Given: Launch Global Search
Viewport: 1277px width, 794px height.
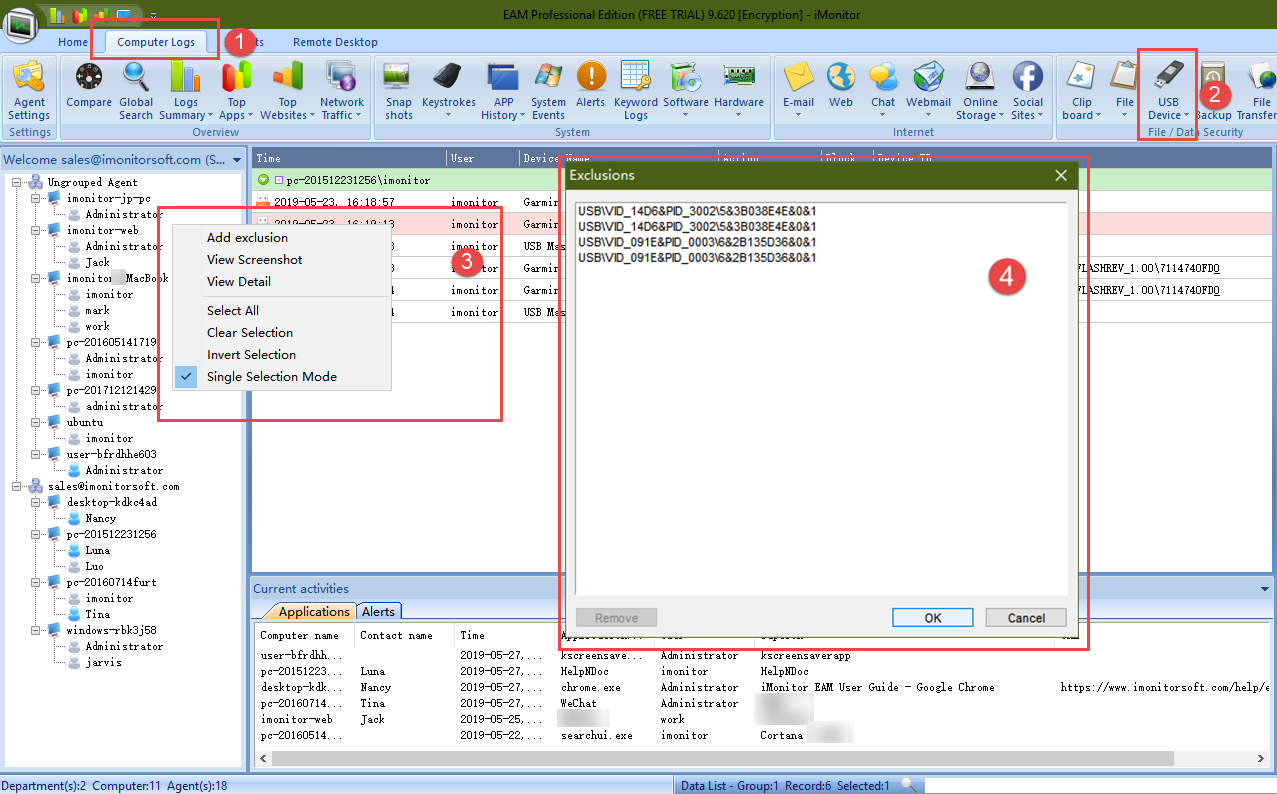Looking at the screenshot, I should [136, 90].
